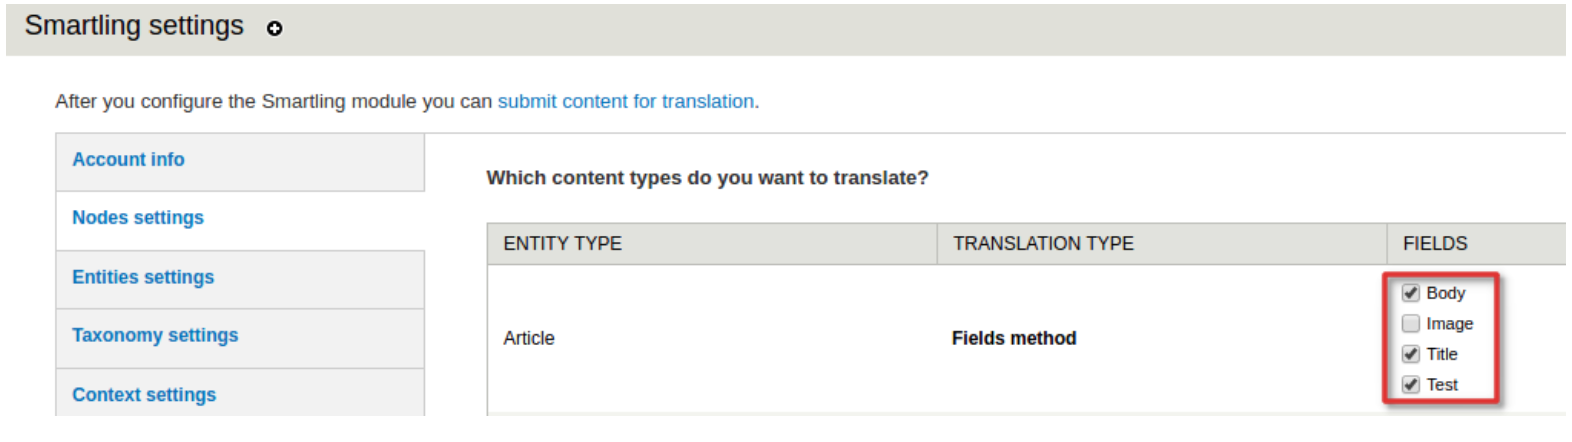Show the Context settings tab

144,394
